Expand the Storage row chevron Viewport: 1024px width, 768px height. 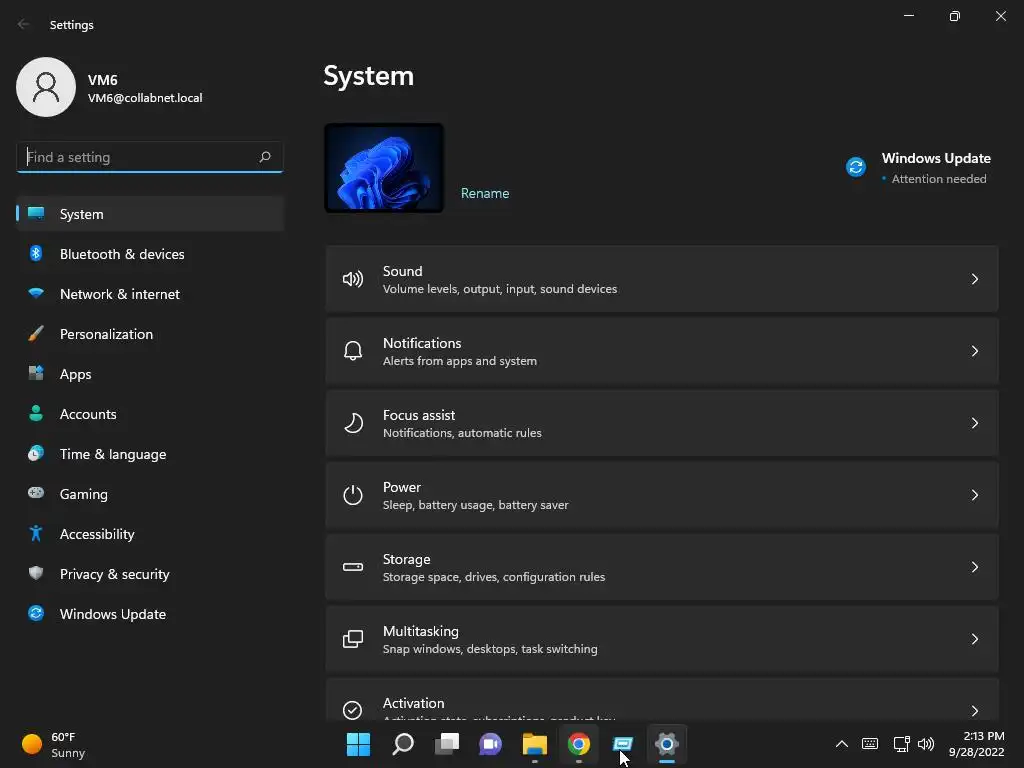point(974,567)
